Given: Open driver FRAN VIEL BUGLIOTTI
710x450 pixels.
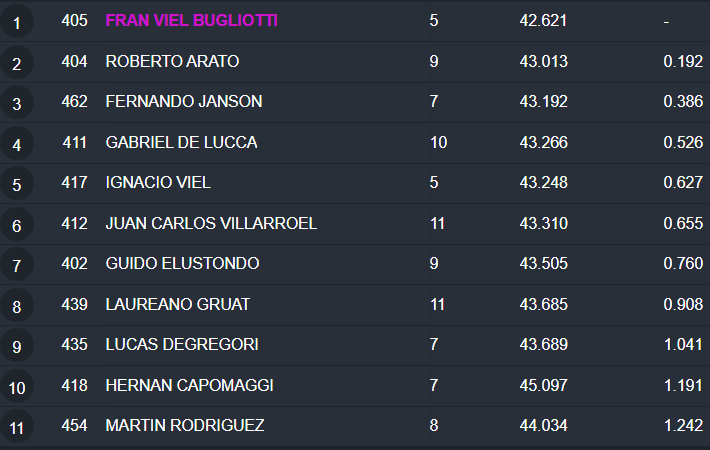Looking at the screenshot, I should click(192, 20).
